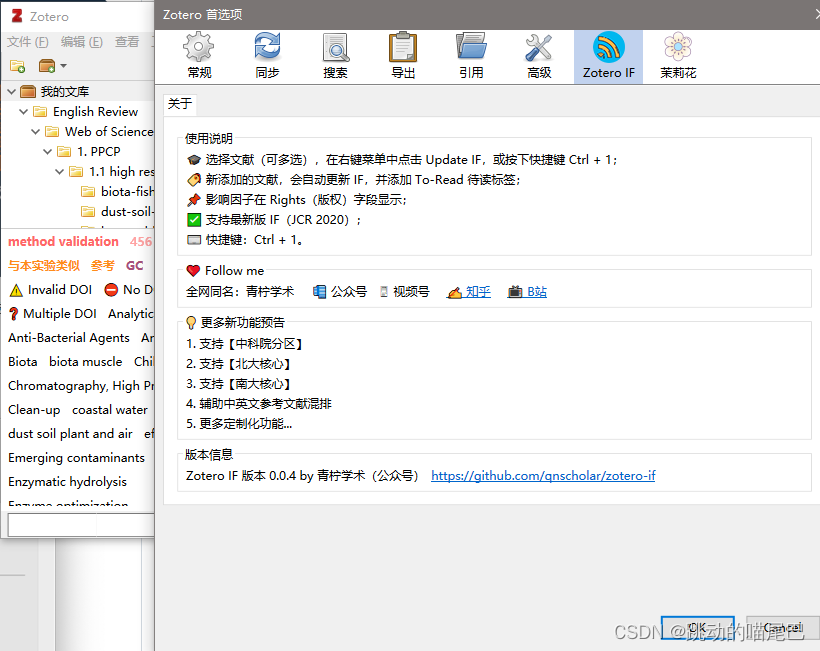Viewport: 820px width, 651px height.
Task: Collapse the Web of Science folder
Action: point(35,131)
